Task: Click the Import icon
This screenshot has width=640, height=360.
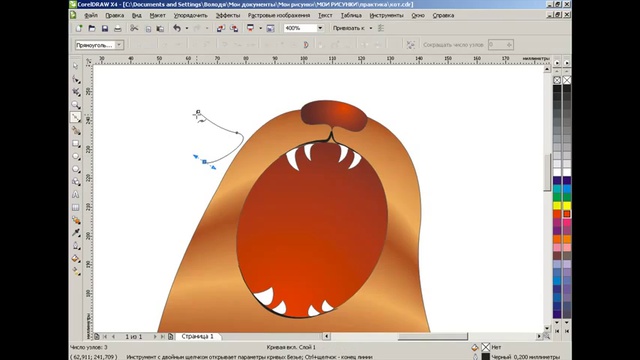Action: [221, 28]
